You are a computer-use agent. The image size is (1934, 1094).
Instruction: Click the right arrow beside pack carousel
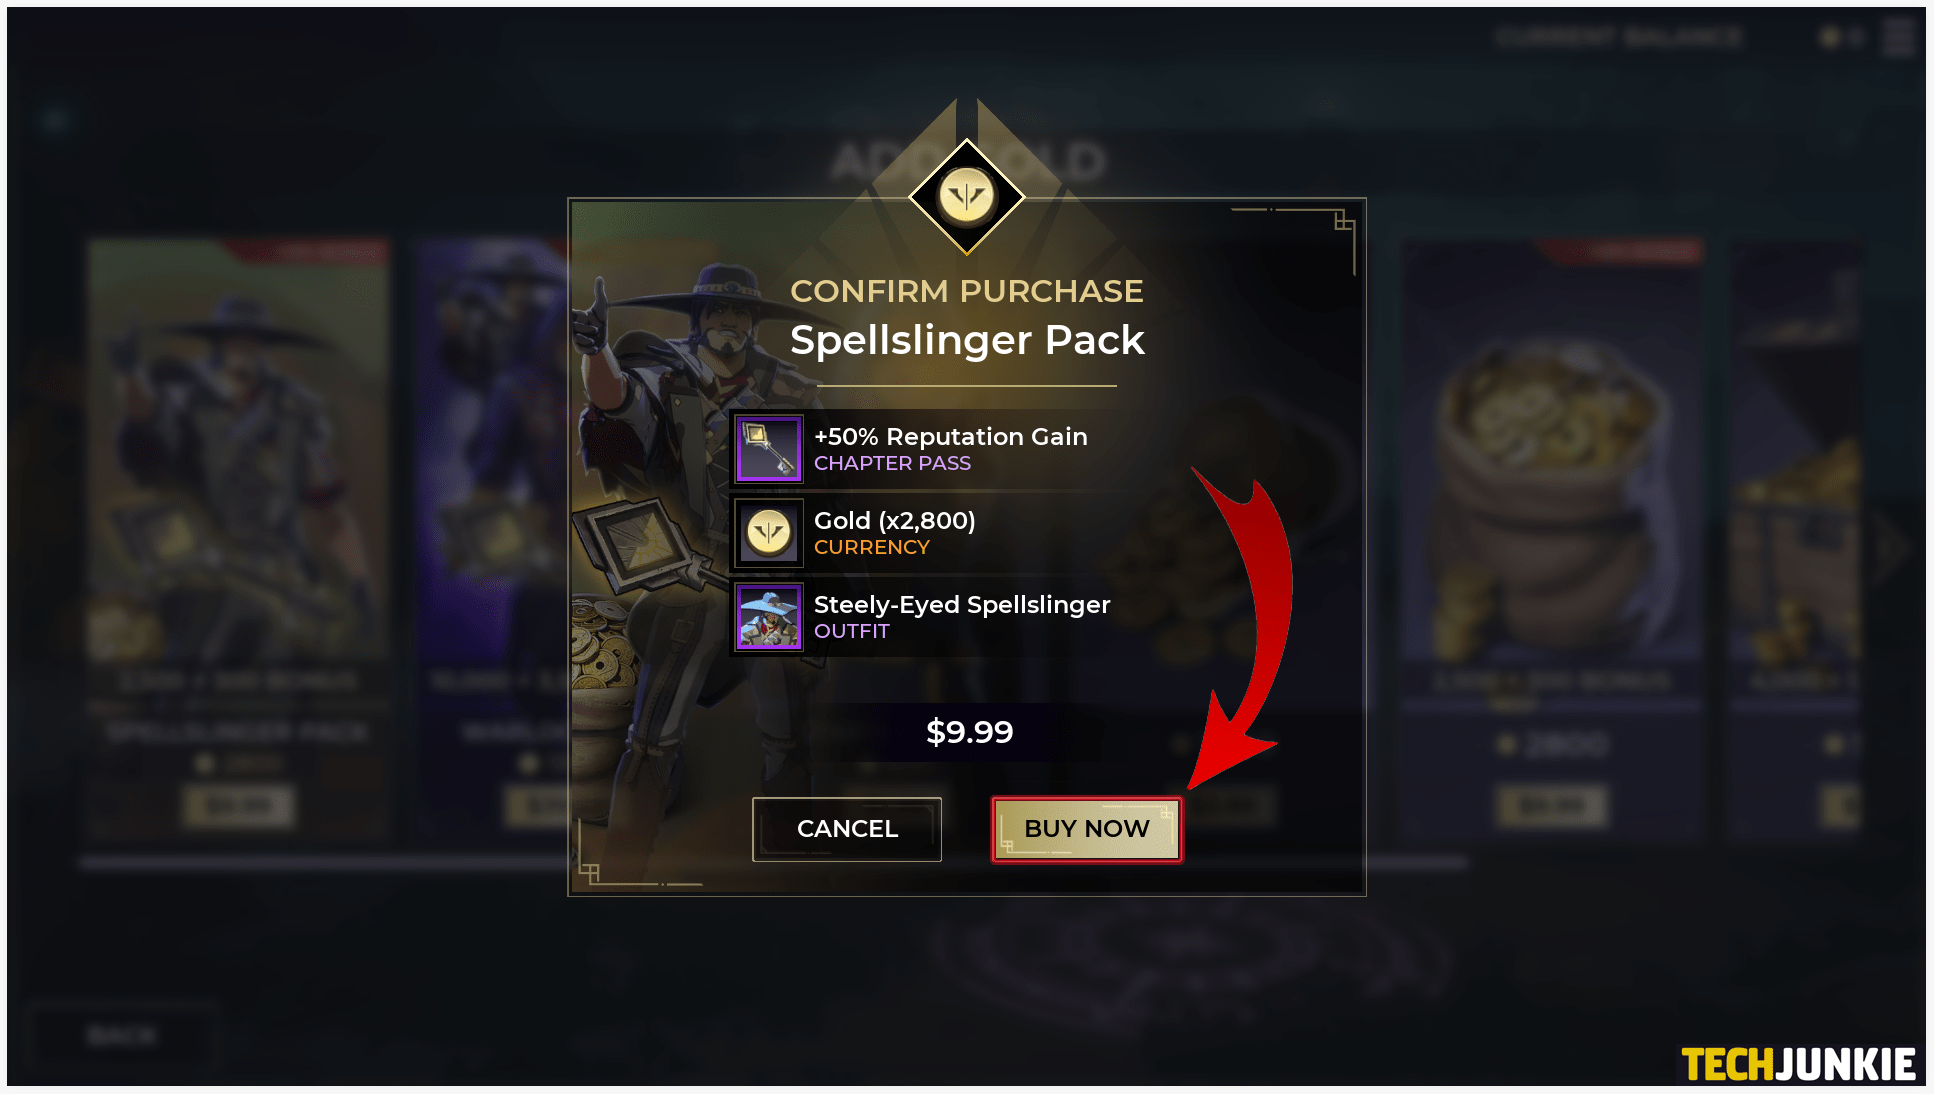click(1893, 547)
